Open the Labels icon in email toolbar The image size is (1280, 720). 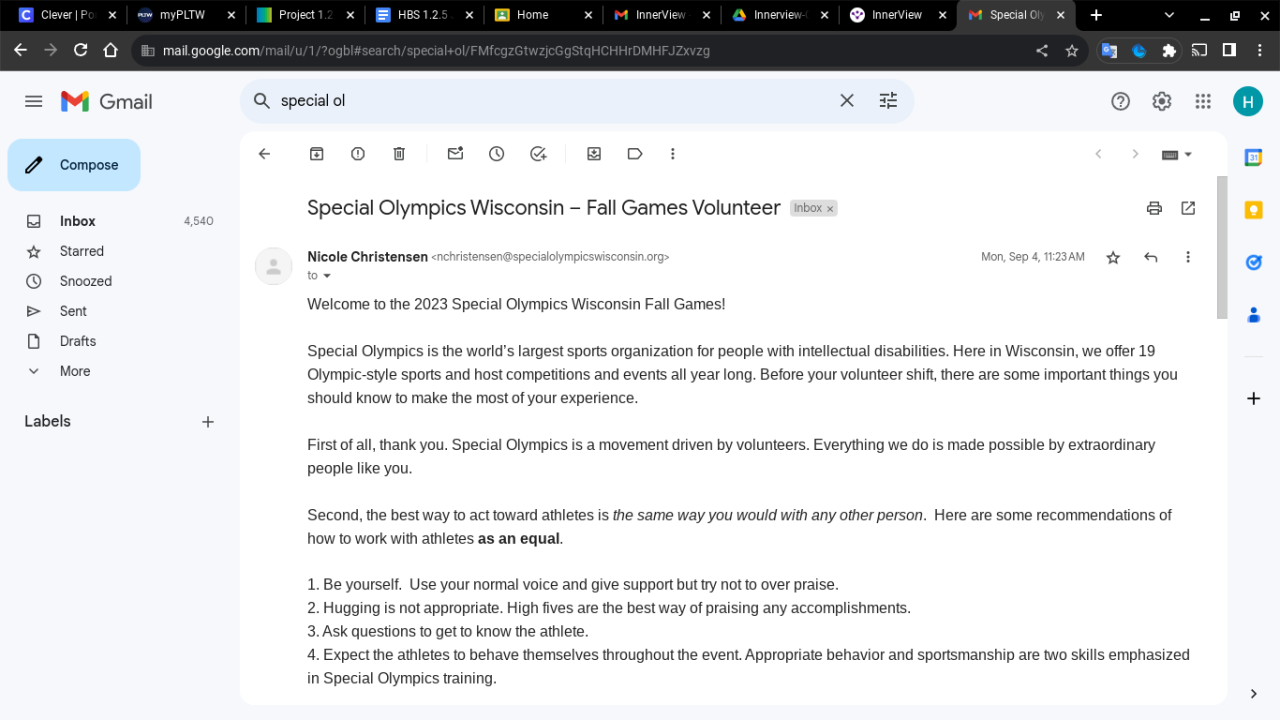[635, 154]
